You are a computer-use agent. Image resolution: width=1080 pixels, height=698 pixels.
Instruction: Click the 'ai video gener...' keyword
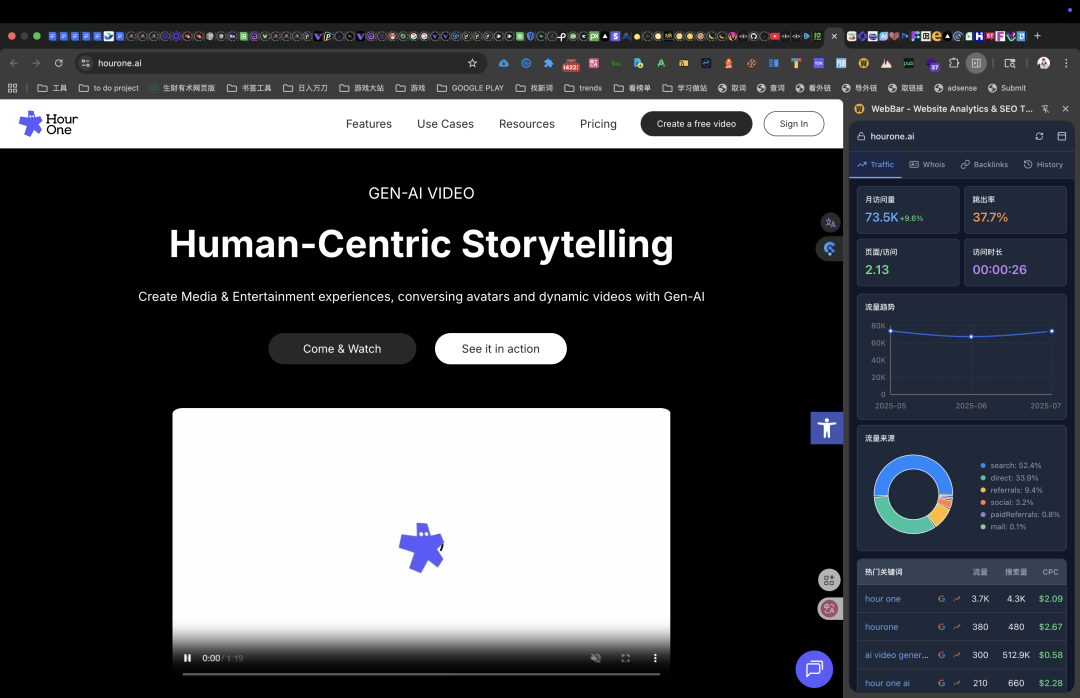(896, 655)
